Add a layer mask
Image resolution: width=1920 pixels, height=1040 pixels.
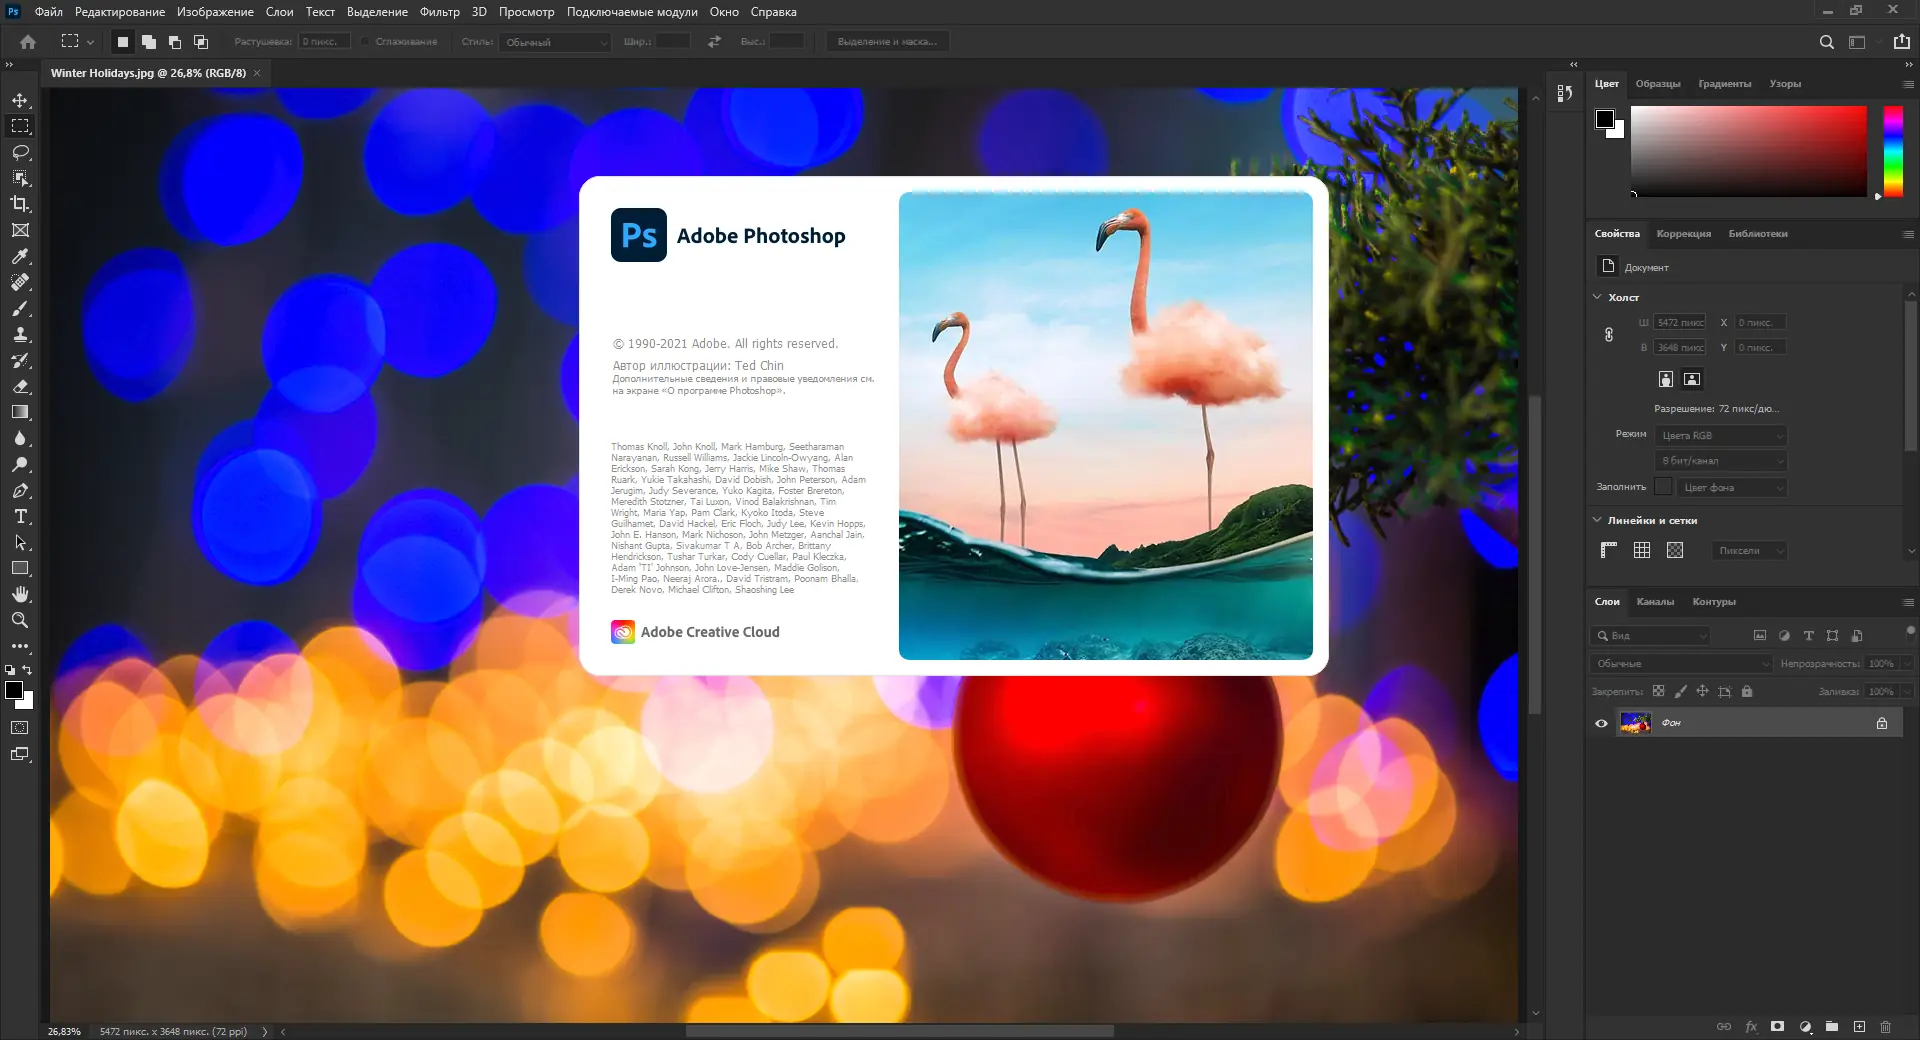pos(1777,1027)
